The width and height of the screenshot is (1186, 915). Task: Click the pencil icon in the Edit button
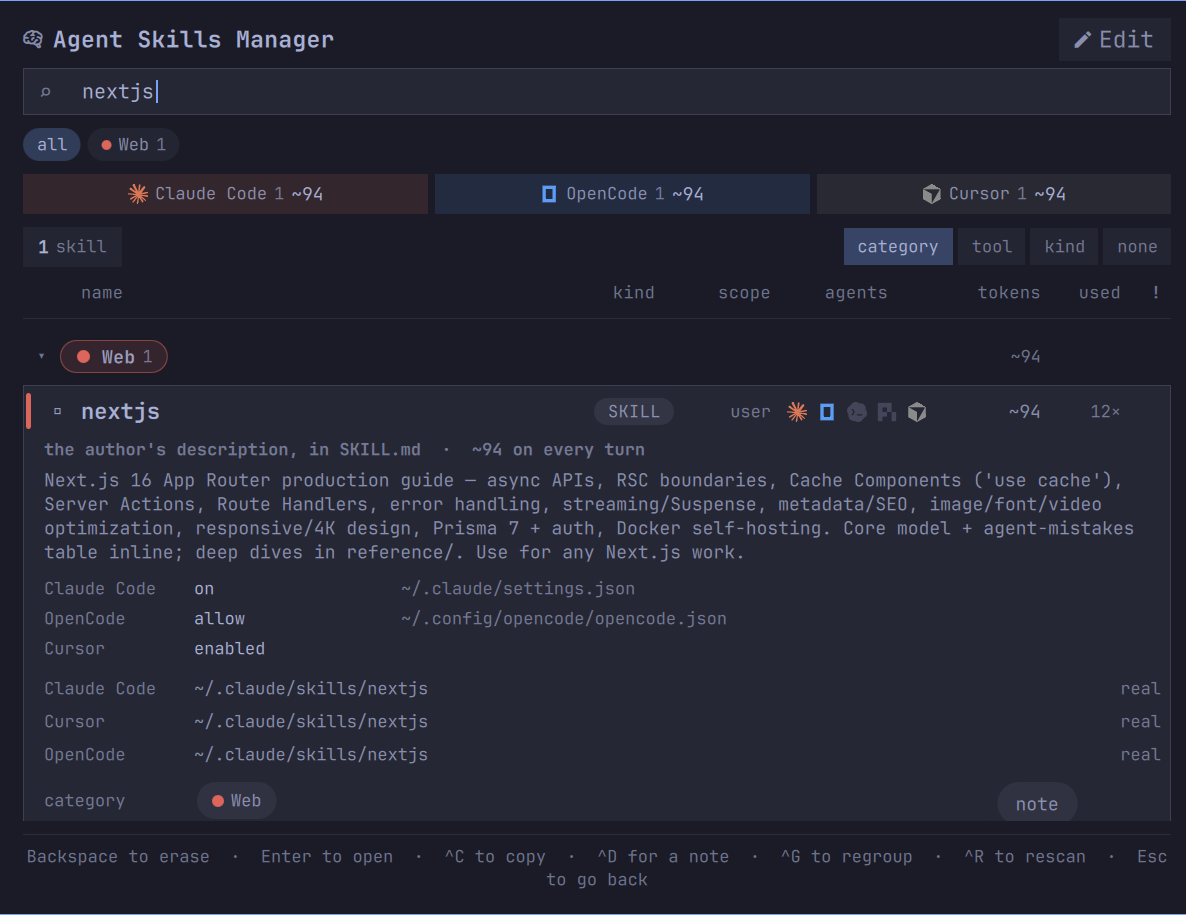(1082, 40)
